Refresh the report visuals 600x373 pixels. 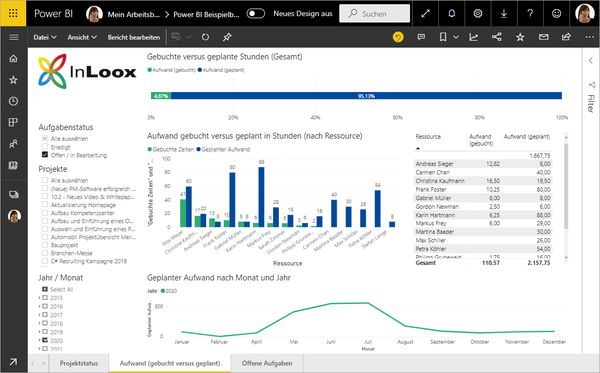(x=205, y=37)
